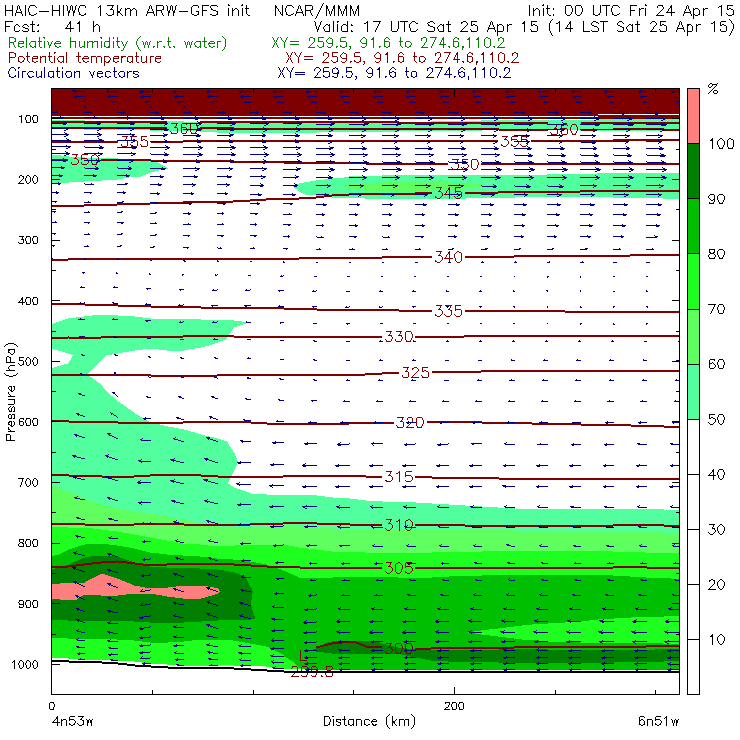Click the pink above-100% colorbar segment
The width and height of the screenshot is (740, 740).
[693, 116]
